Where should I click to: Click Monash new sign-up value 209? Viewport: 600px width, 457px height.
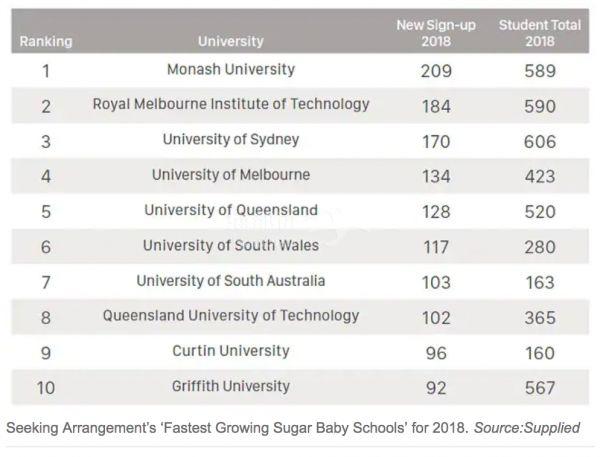coord(436,71)
